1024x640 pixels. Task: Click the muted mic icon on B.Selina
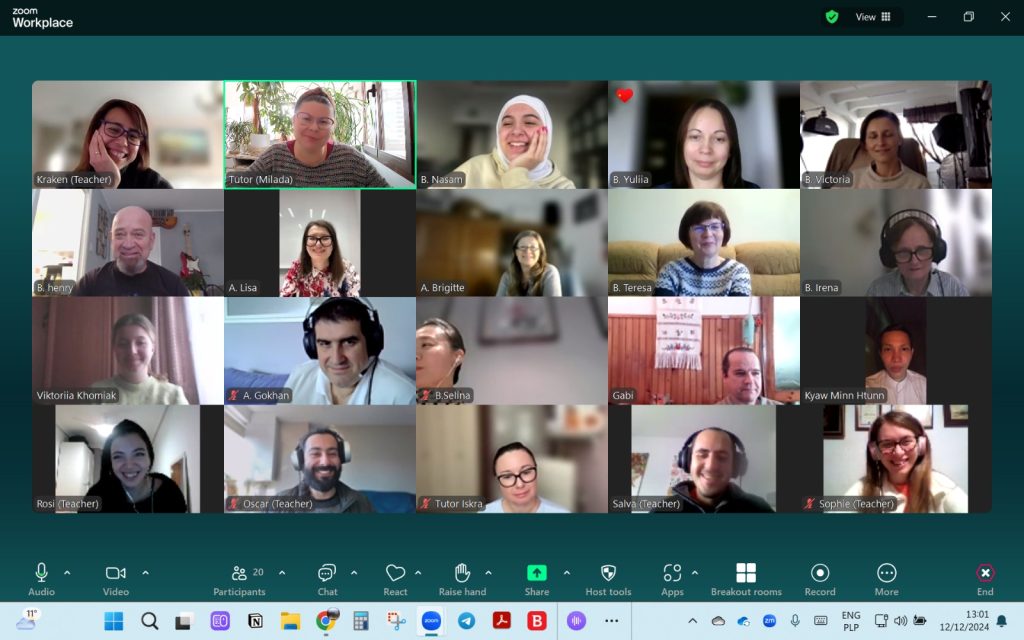click(426, 395)
